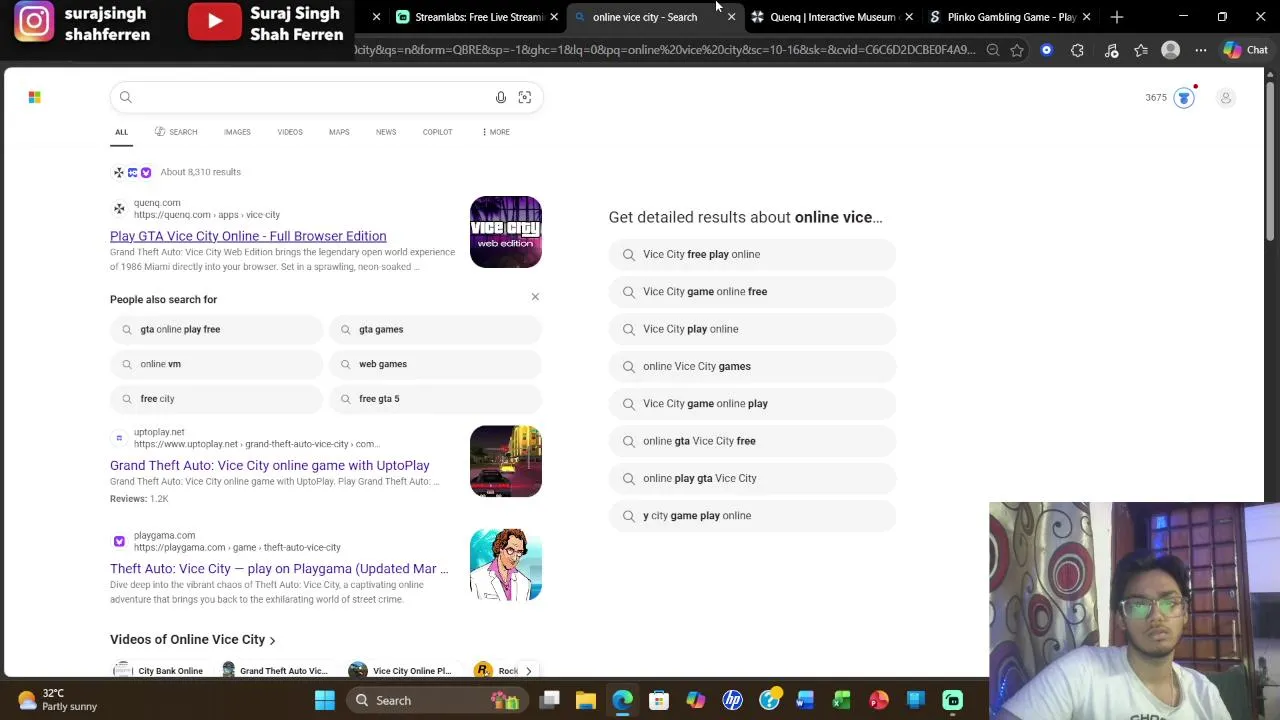Click next arrow in video source carousel
The height and width of the screenshot is (720, 1280).
(528, 671)
